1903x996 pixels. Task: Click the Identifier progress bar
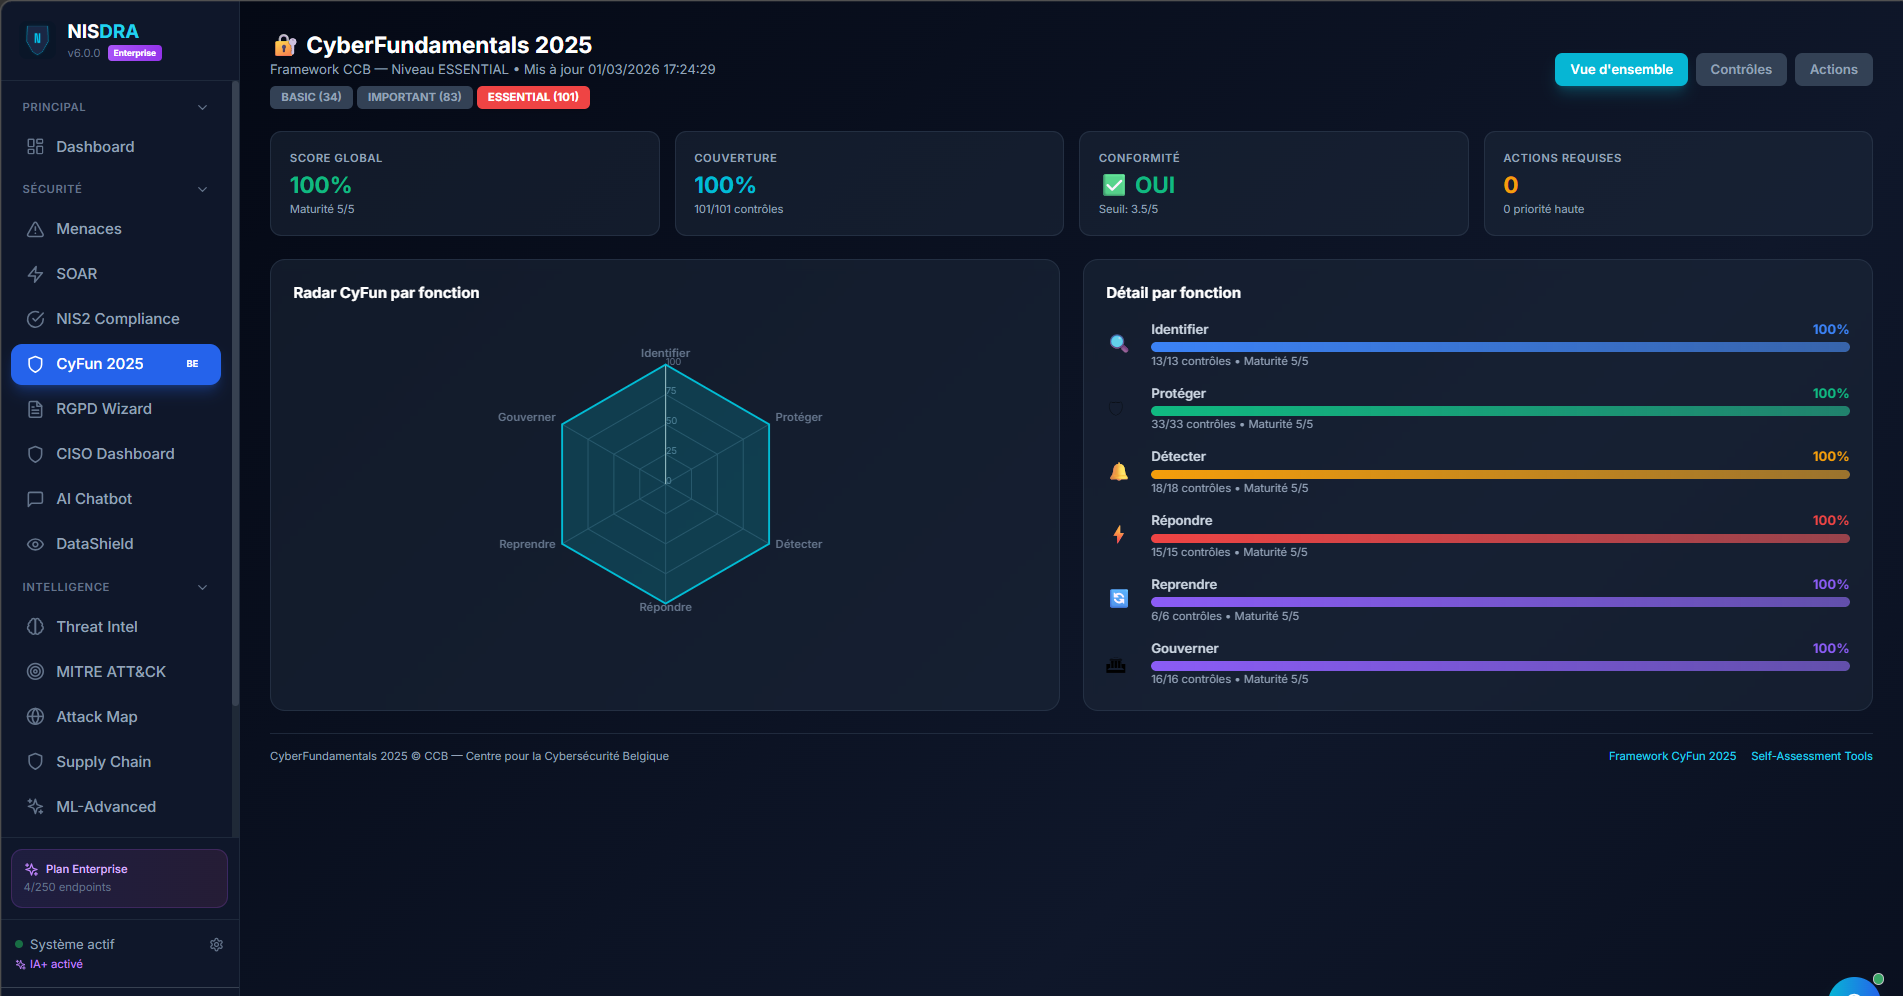[1500, 347]
